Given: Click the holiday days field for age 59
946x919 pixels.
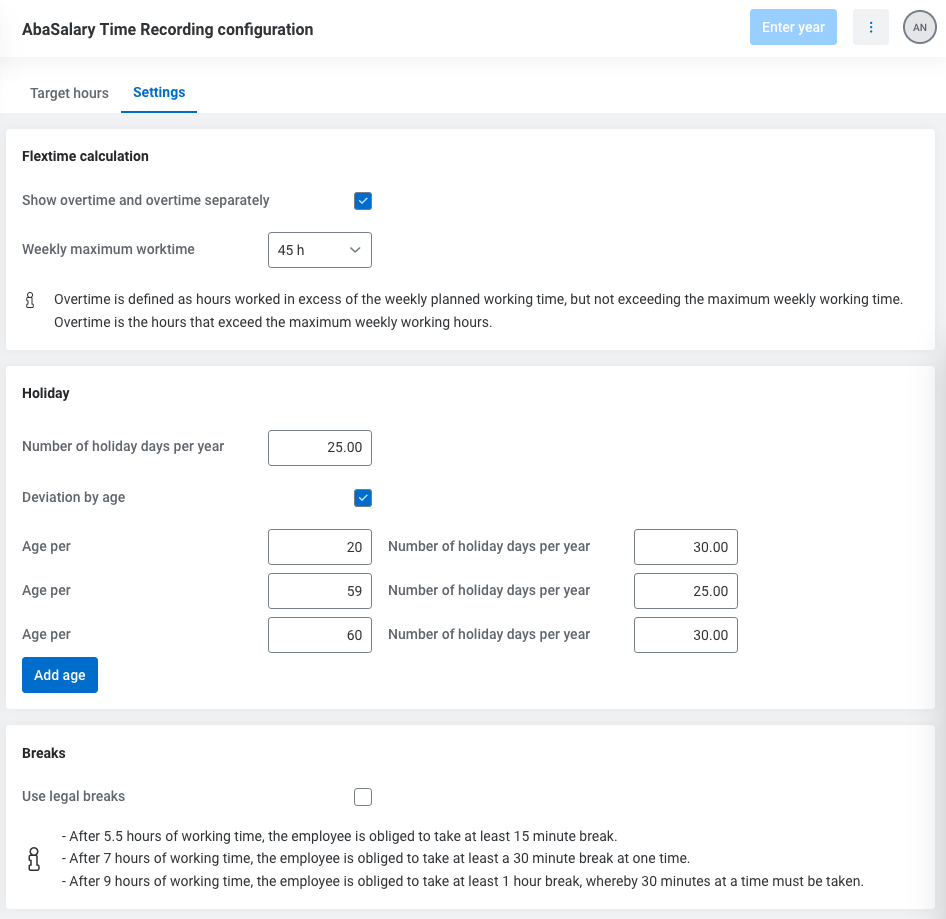Looking at the screenshot, I should click(686, 591).
